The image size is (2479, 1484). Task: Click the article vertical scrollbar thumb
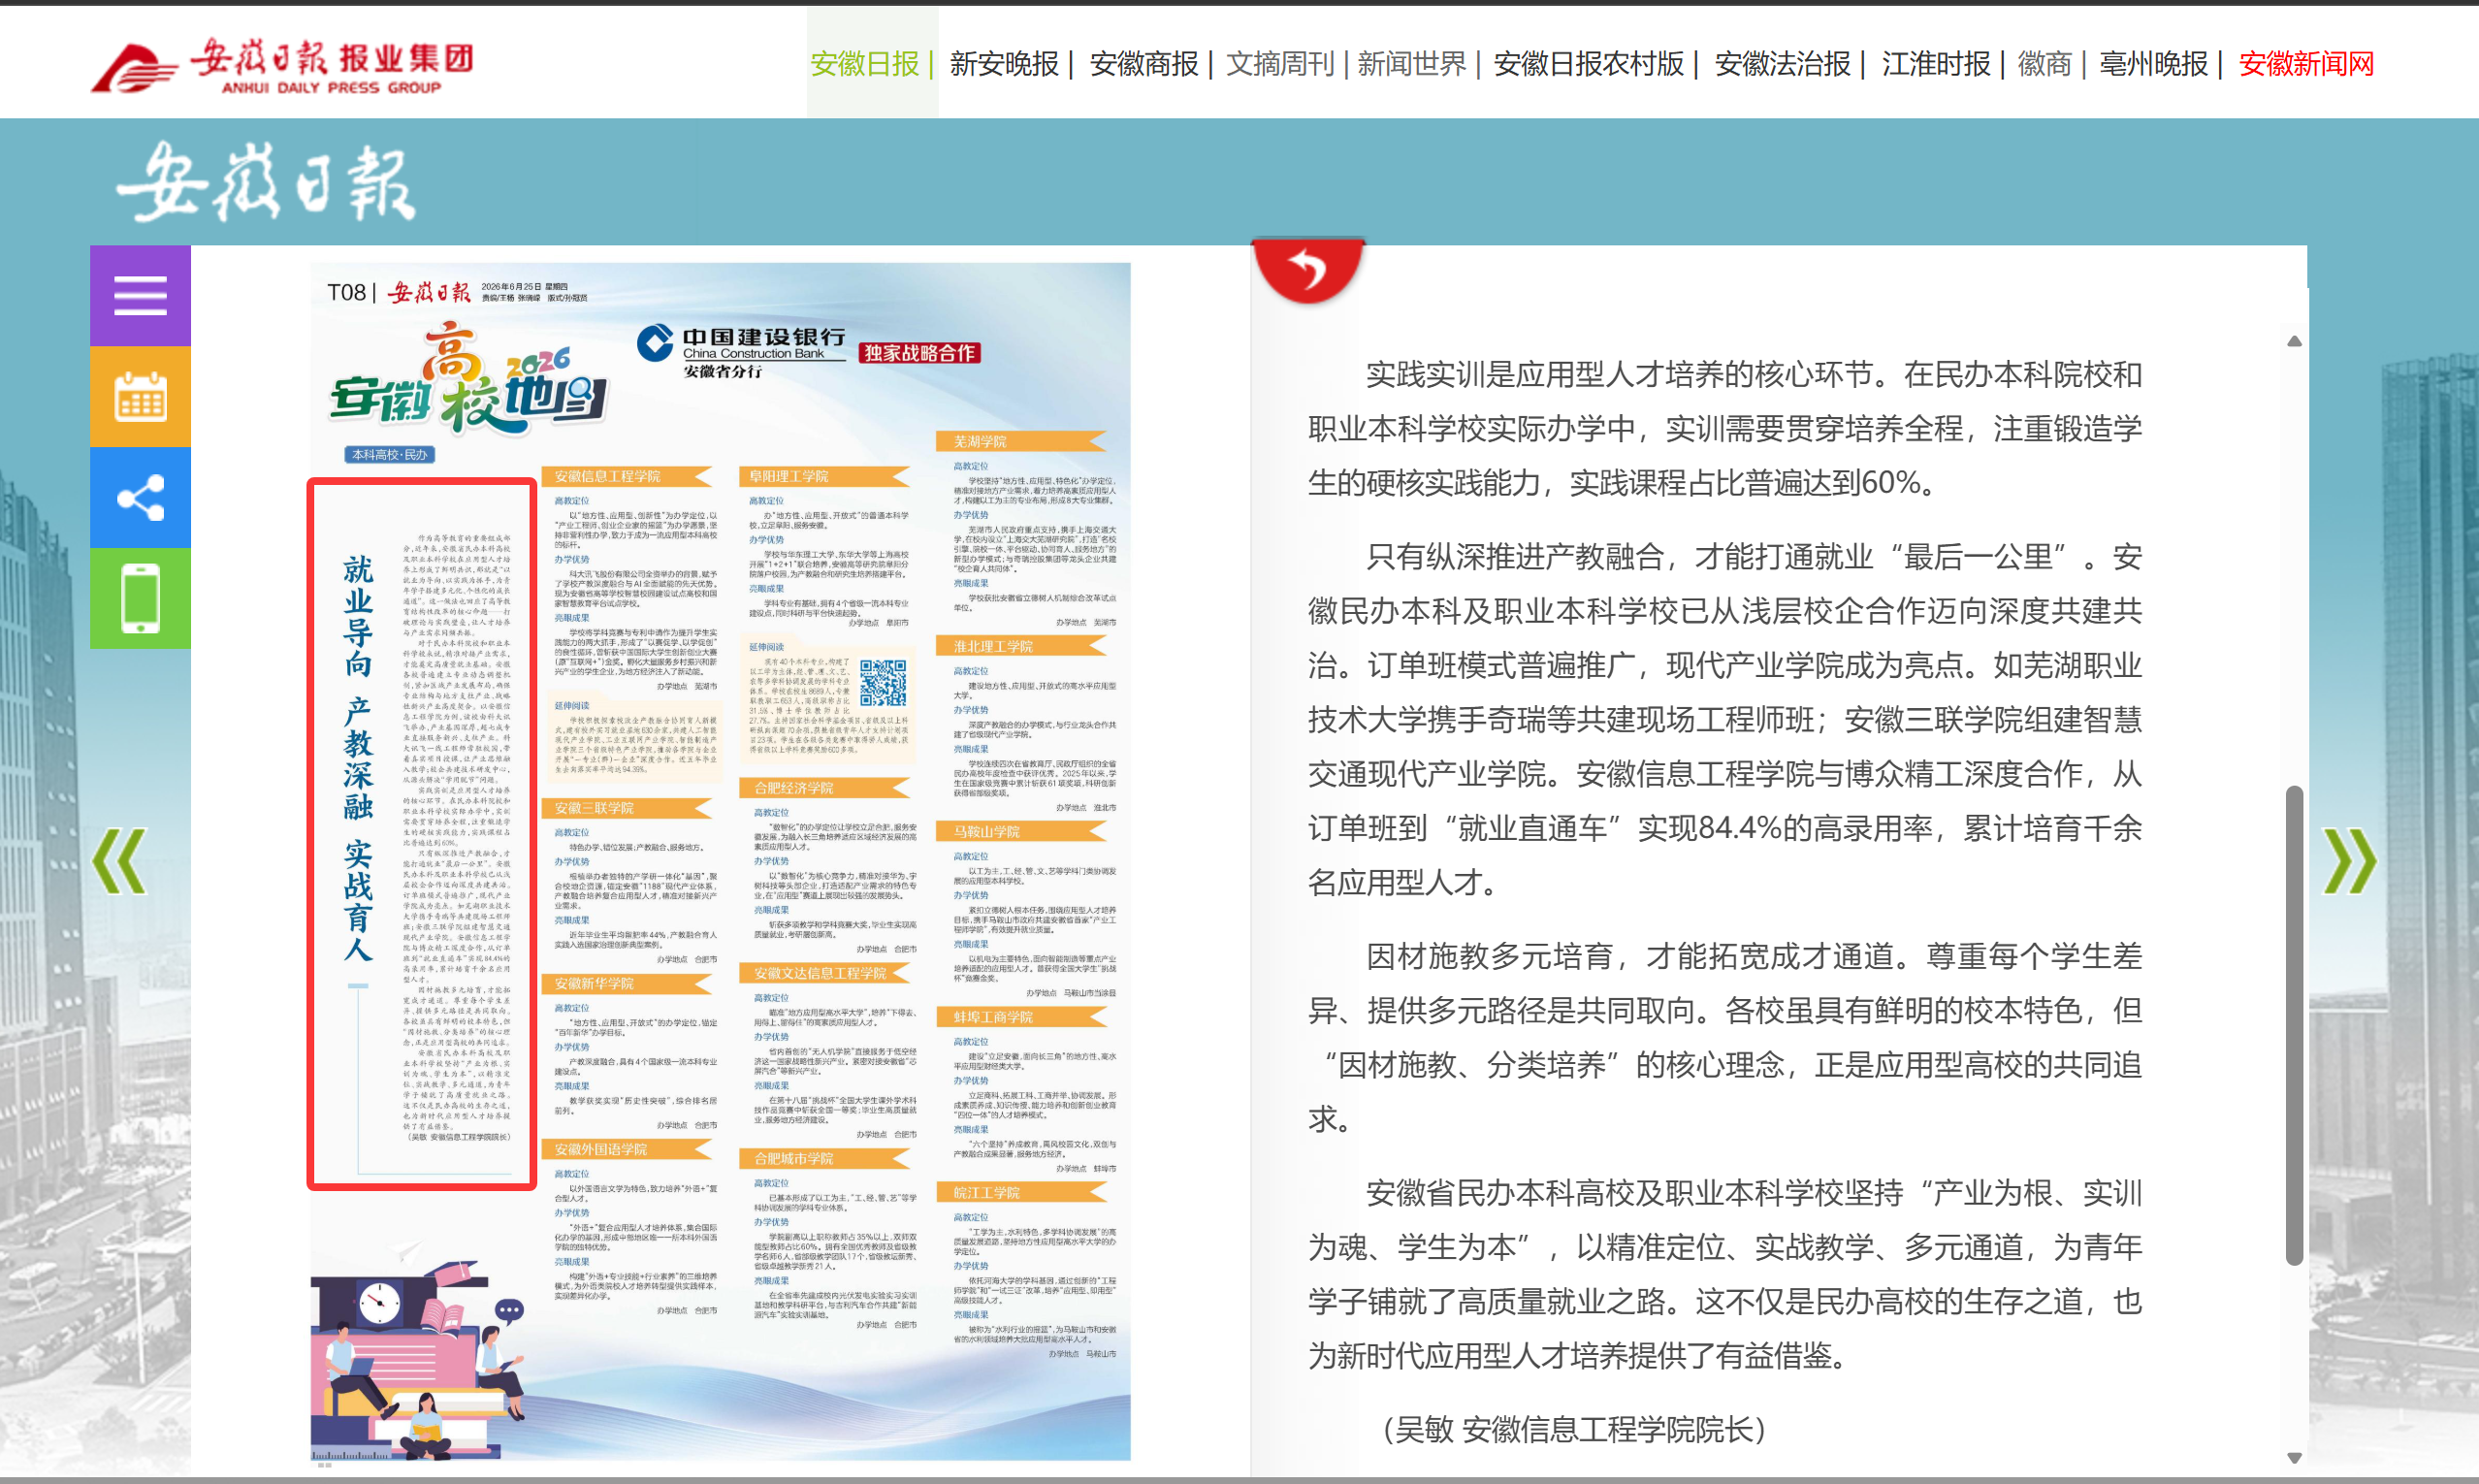point(2294,1026)
